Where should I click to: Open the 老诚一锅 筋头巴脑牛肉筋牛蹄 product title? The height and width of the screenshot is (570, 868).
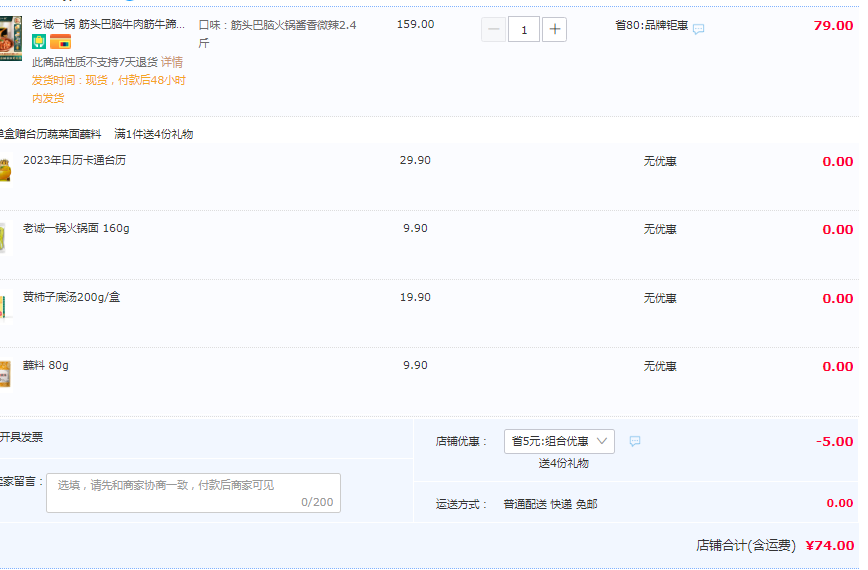(108, 24)
